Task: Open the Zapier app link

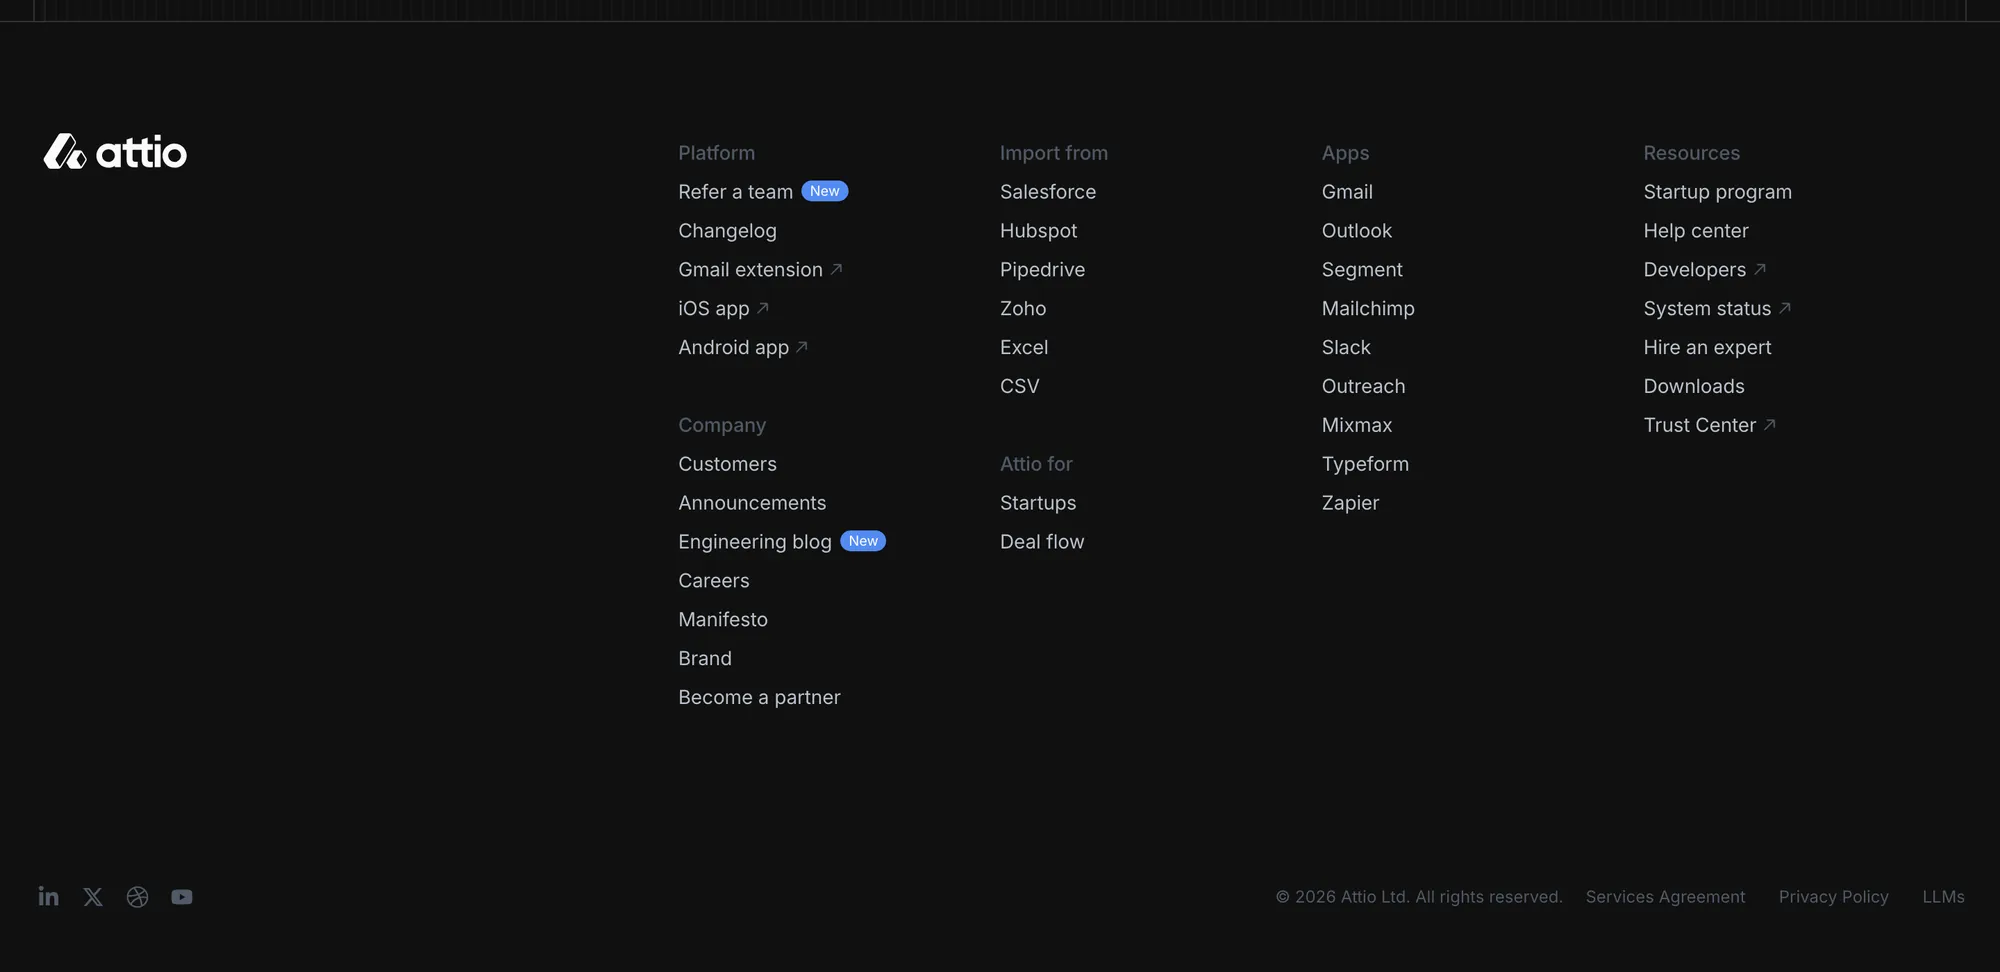Action: pos(1350,503)
